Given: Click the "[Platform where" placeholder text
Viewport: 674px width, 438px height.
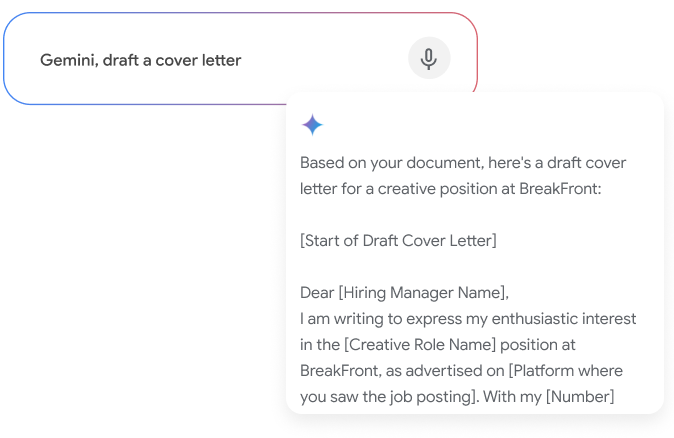Looking at the screenshot, I should click(x=566, y=371).
